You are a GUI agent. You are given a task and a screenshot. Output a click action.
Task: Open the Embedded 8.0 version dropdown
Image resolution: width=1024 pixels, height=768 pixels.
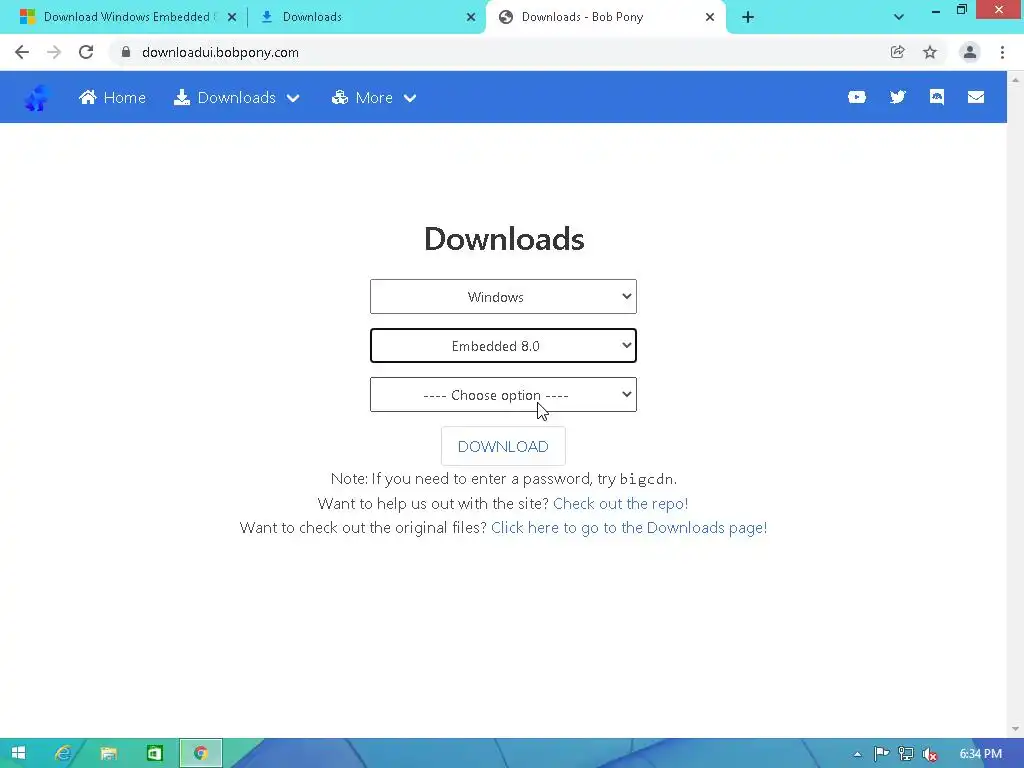503,345
